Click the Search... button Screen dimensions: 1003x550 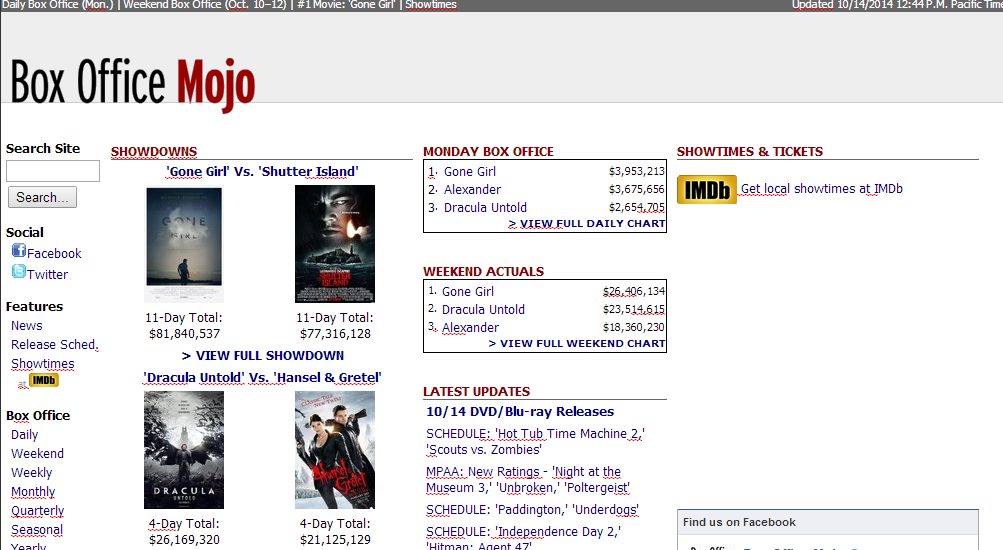point(42,197)
